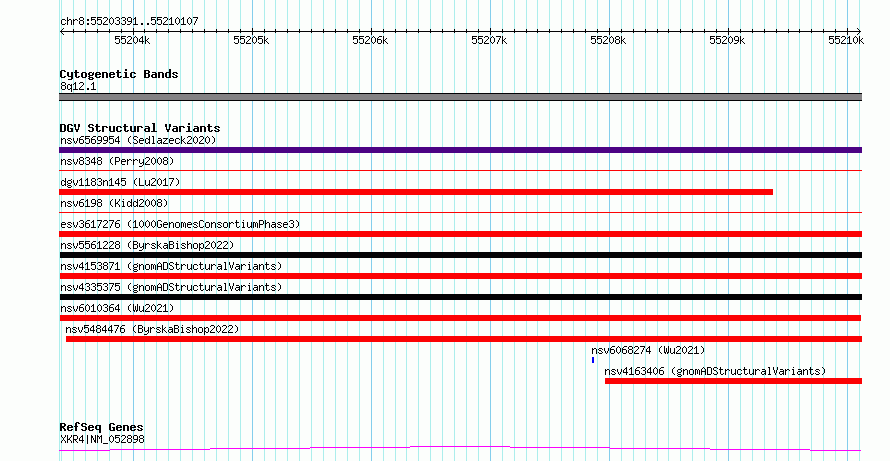Click the 8q12.1 band label

pos(78,87)
